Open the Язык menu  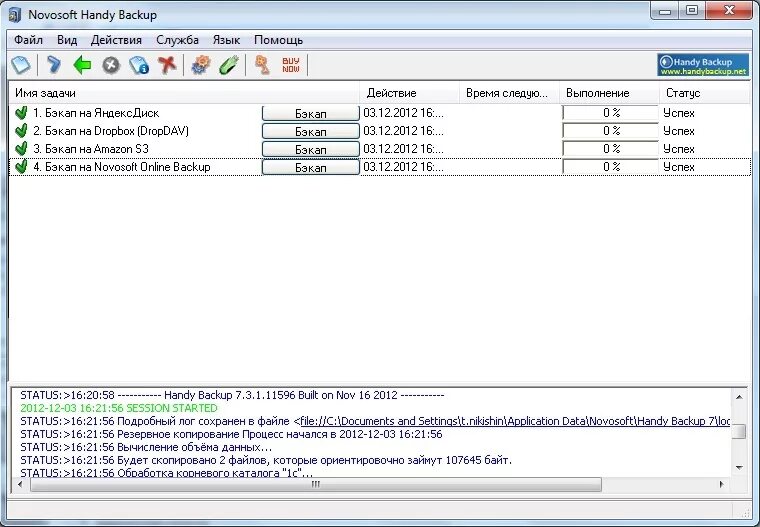pyautogui.click(x=226, y=40)
